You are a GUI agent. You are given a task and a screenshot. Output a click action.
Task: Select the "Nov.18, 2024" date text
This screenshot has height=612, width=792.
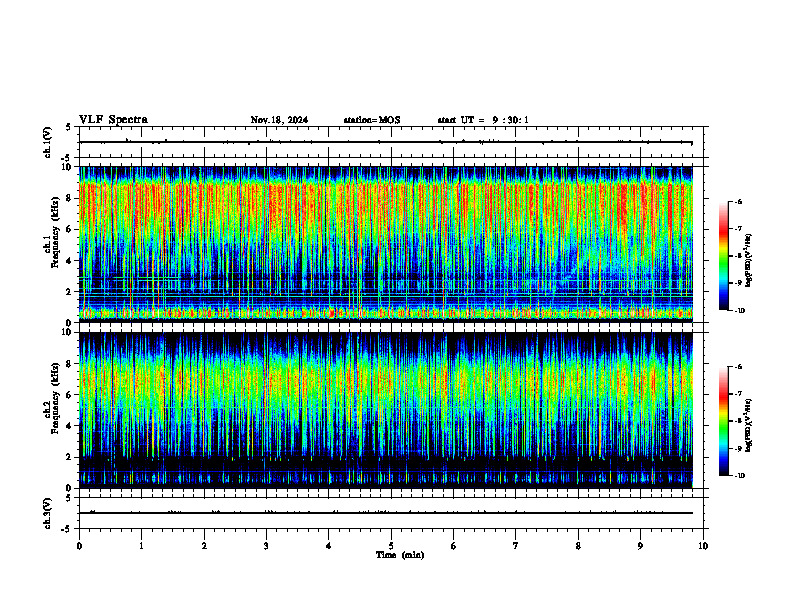pyautogui.click(x=279, y=120)
